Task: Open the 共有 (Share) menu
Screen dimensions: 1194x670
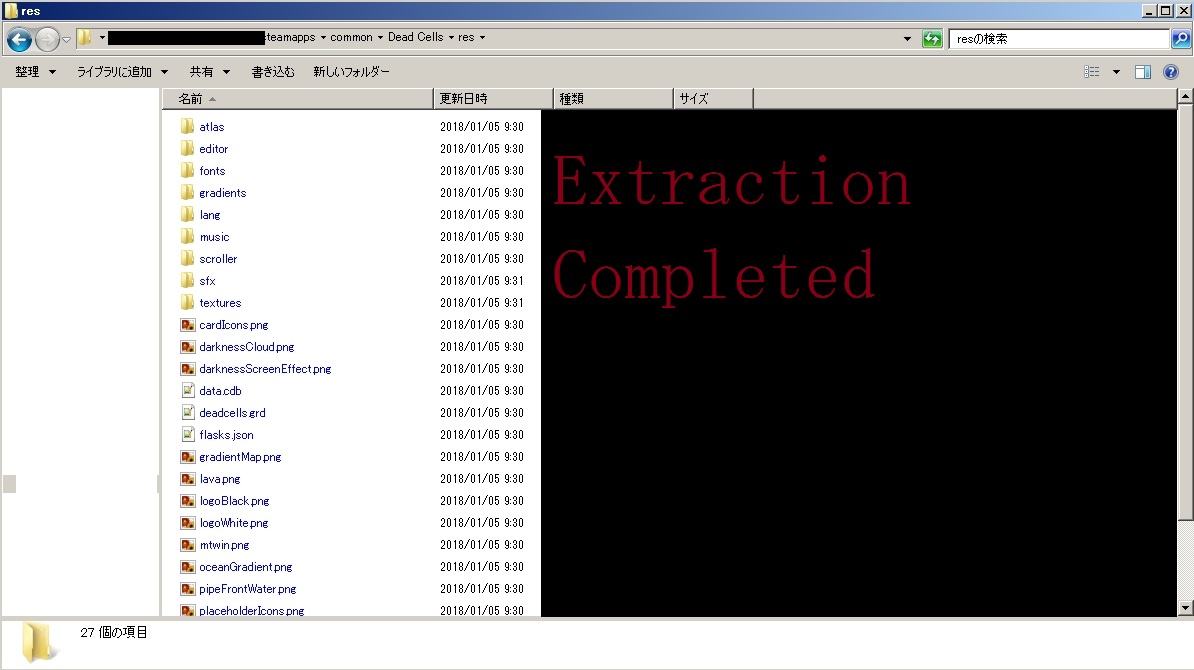Action: pos(209,72)
